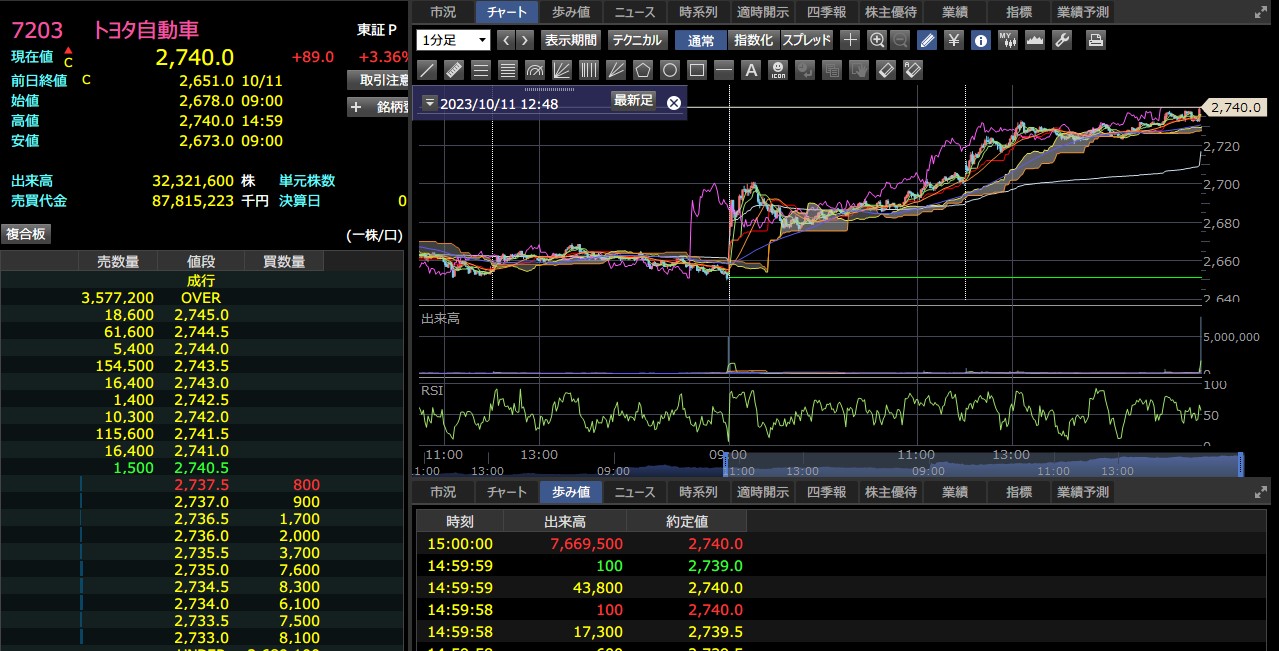Step chart to previous period
Image resolution: width=1279 pixels, height=651 pixels.
[505, 40]
